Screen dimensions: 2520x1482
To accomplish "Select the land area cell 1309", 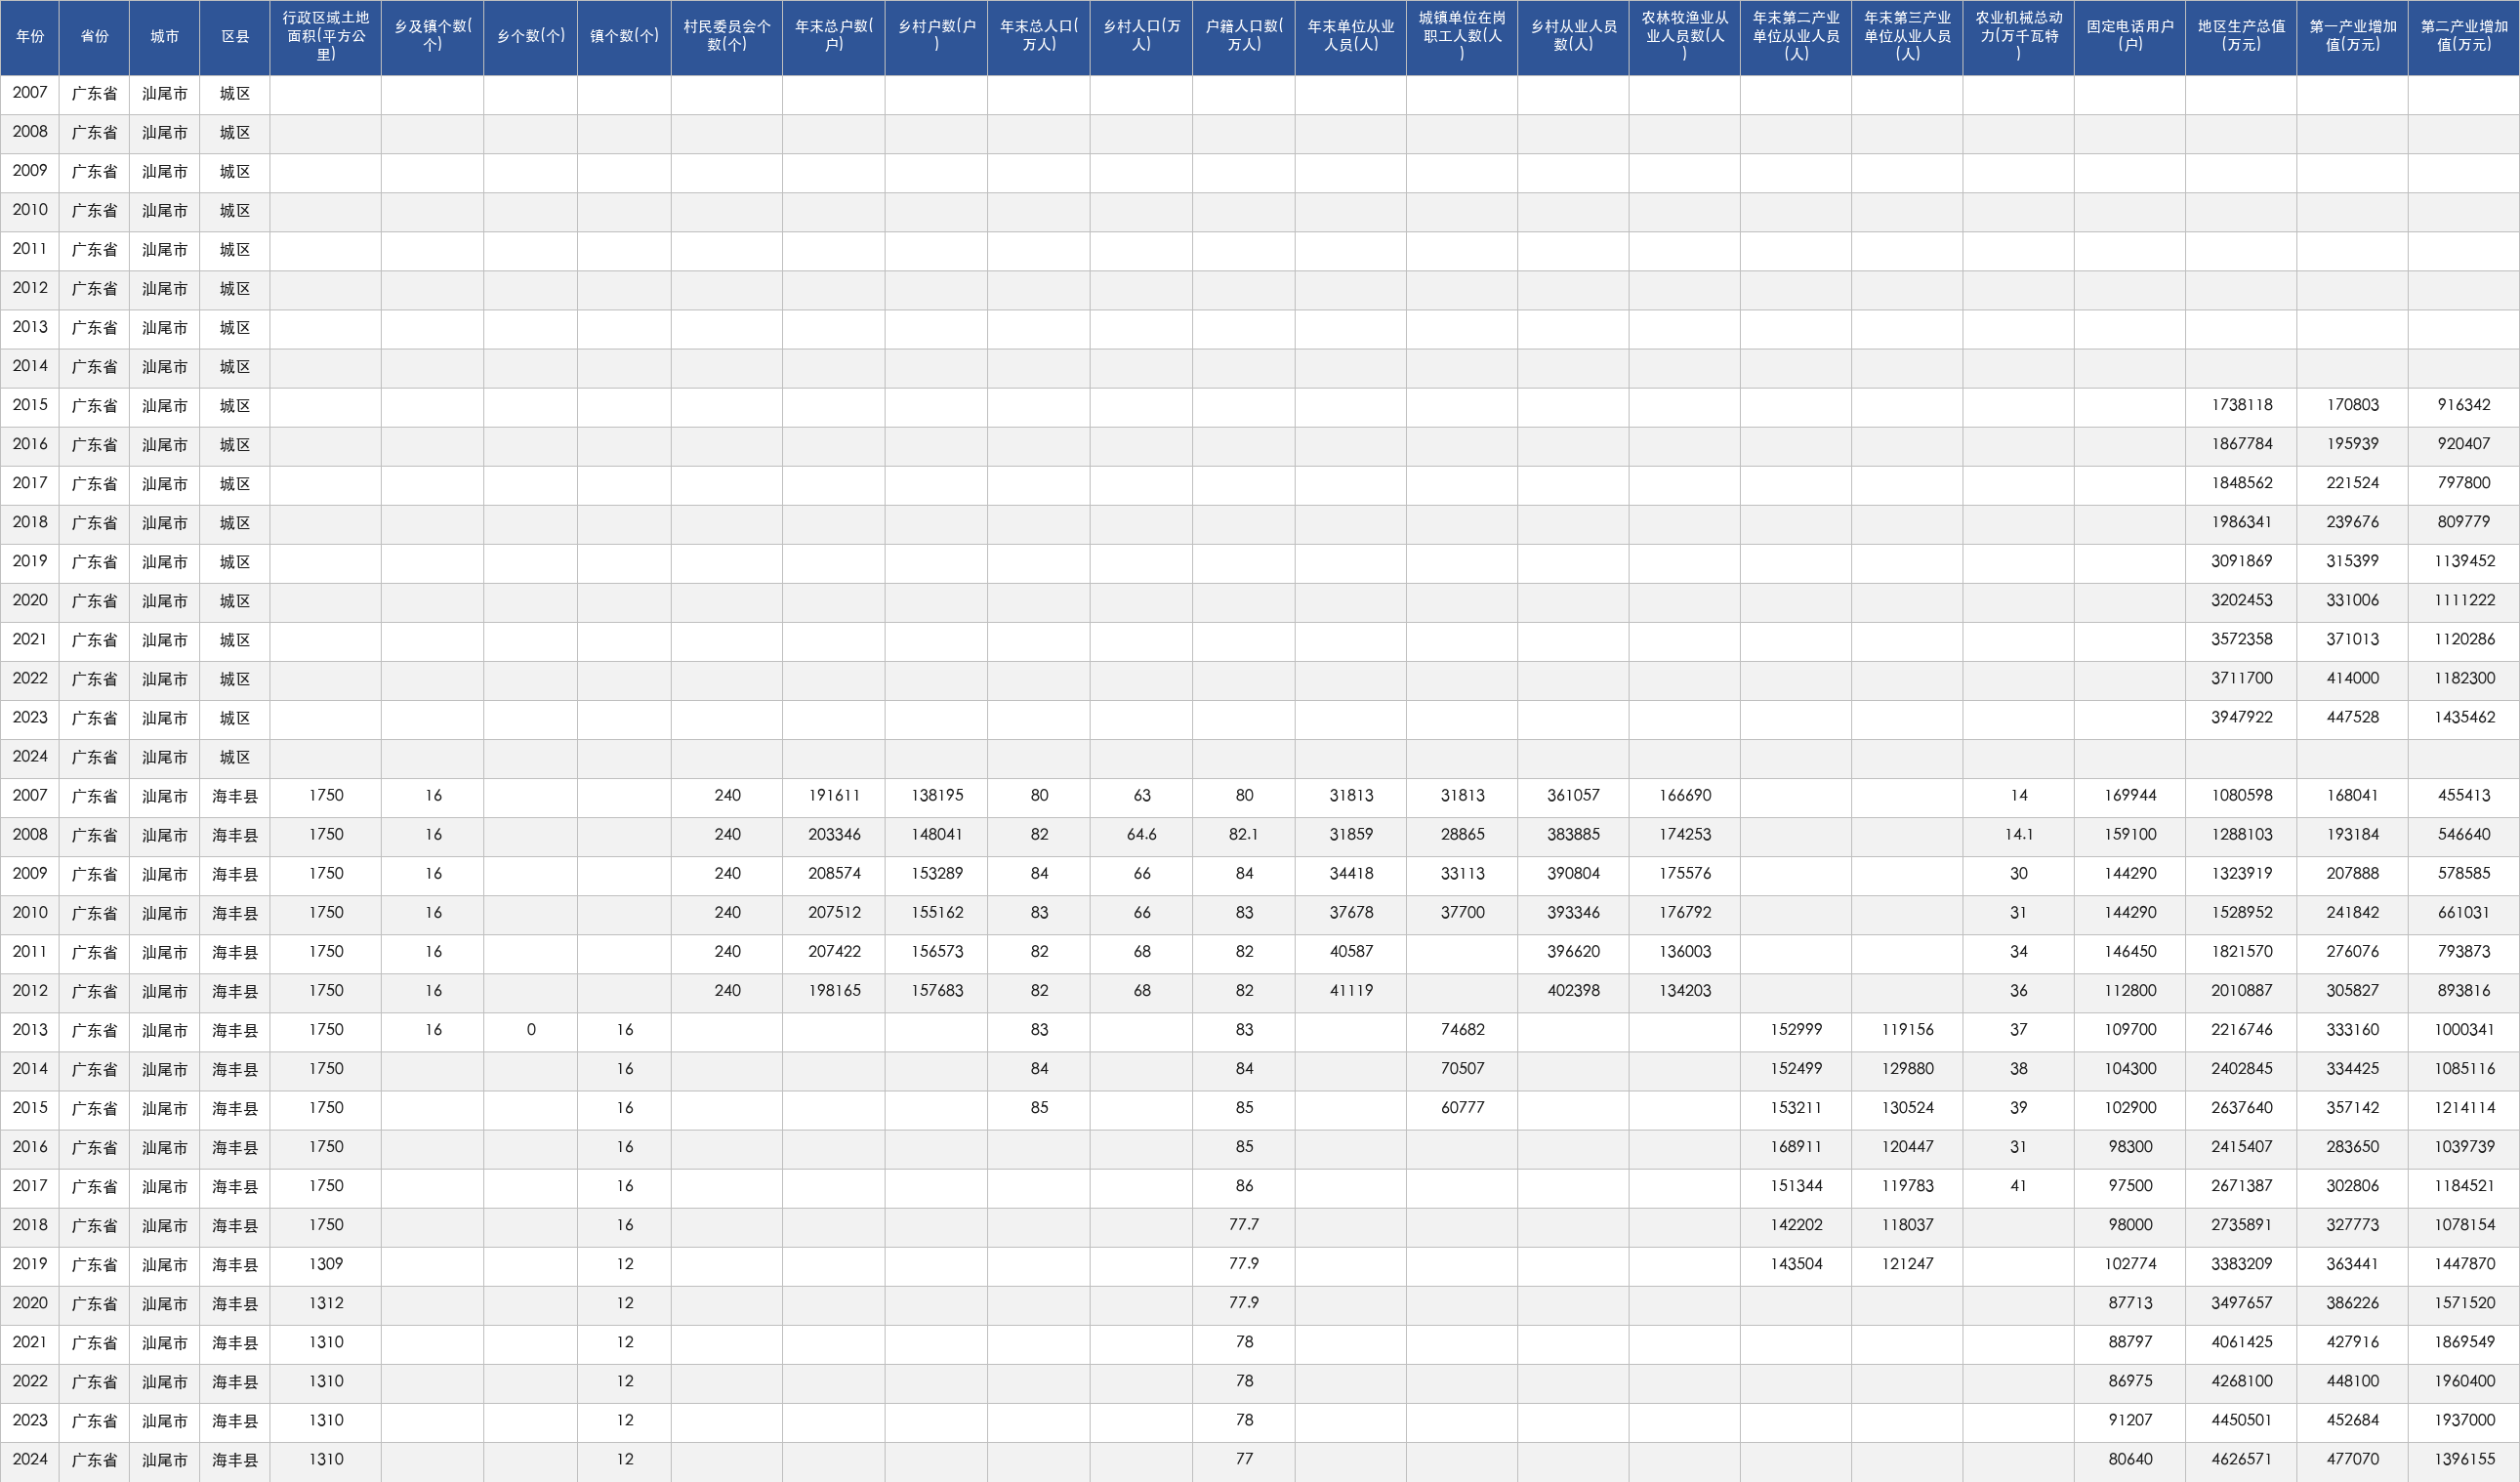I will [x=326, y=1265].
